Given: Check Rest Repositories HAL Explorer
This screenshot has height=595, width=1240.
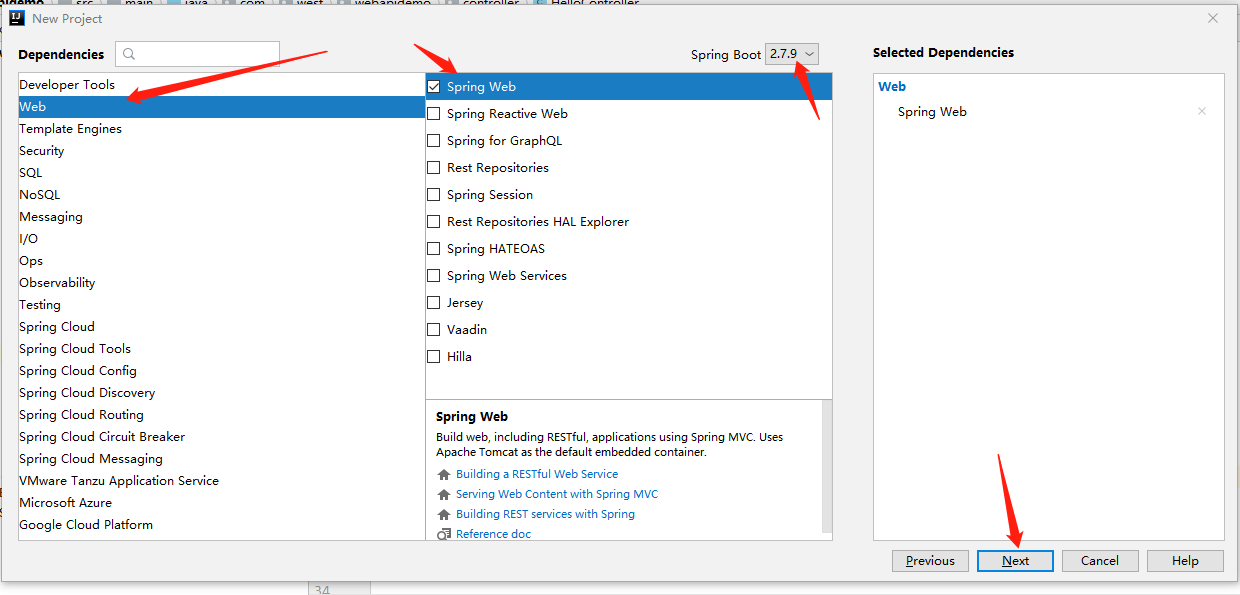Looking at the screenshot, I should (434, 222).
